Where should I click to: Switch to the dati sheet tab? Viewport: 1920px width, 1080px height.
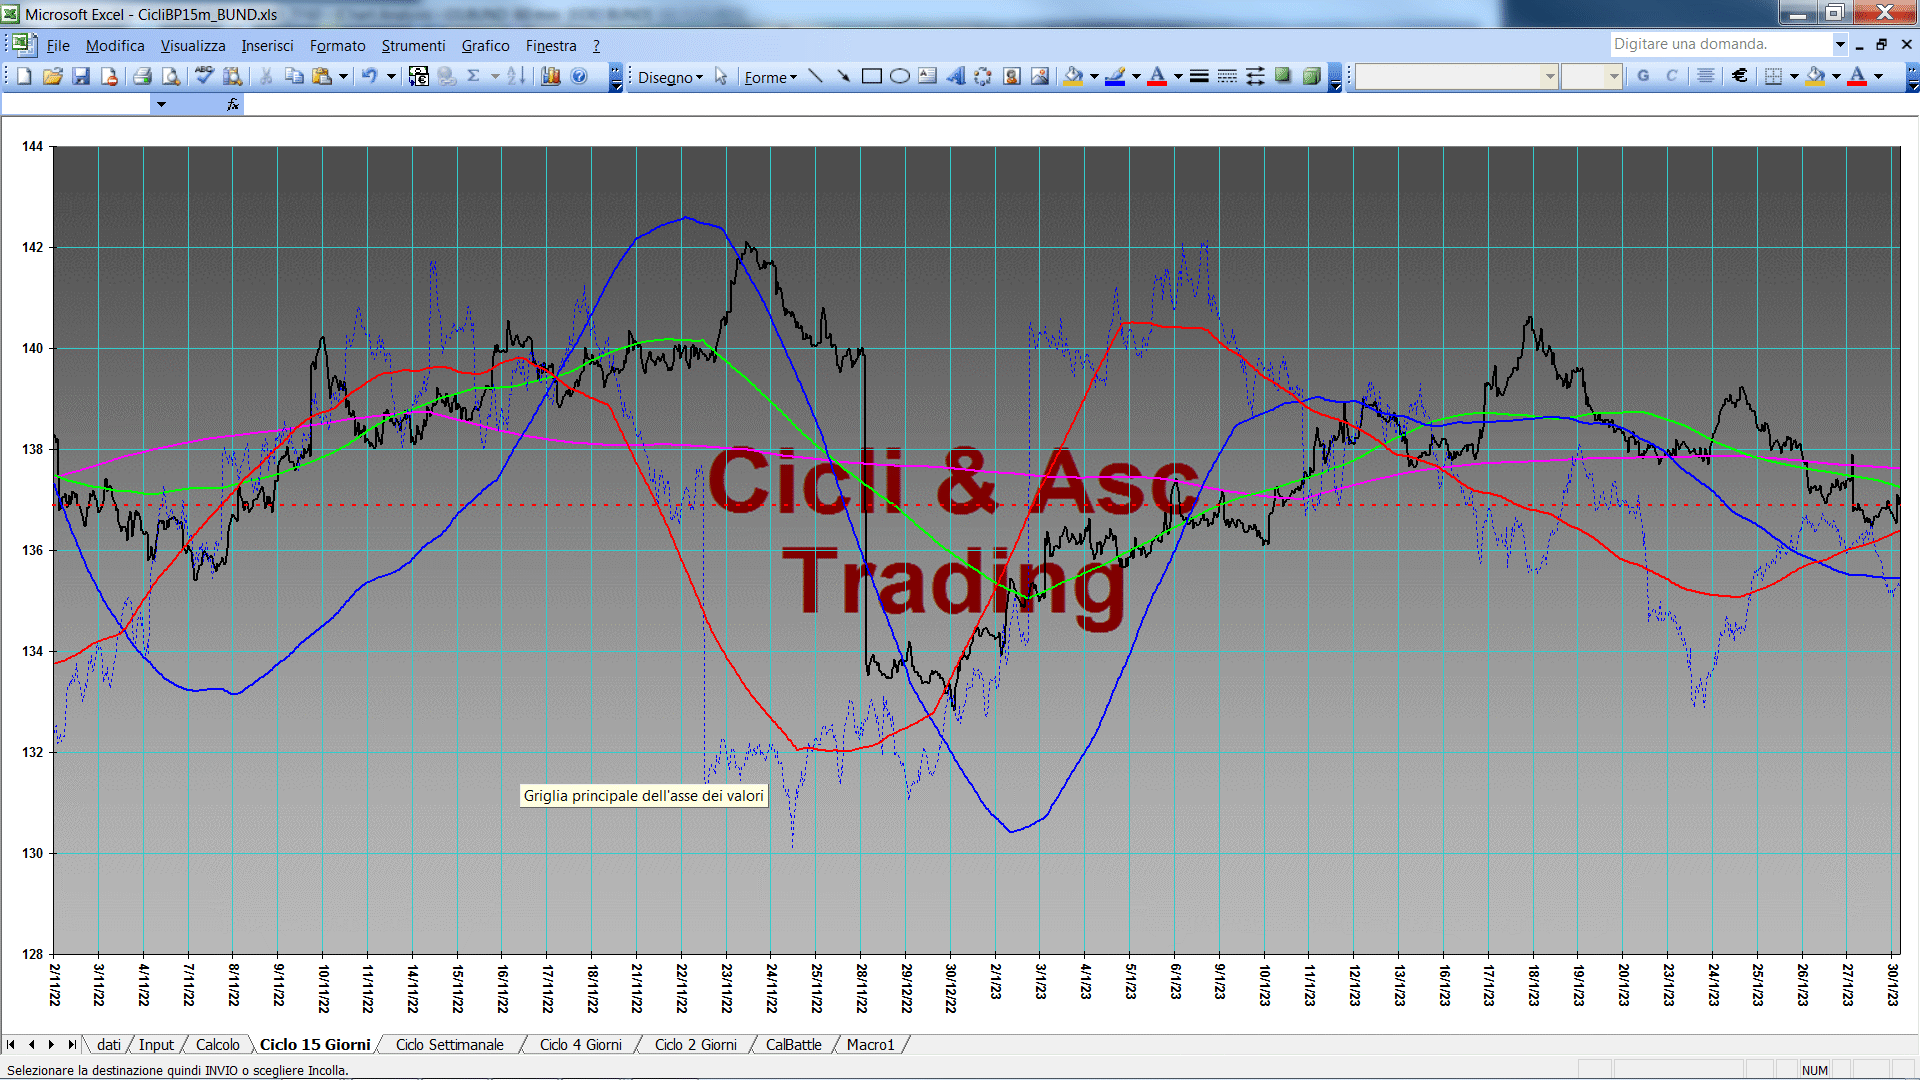tap(109, 1044)
